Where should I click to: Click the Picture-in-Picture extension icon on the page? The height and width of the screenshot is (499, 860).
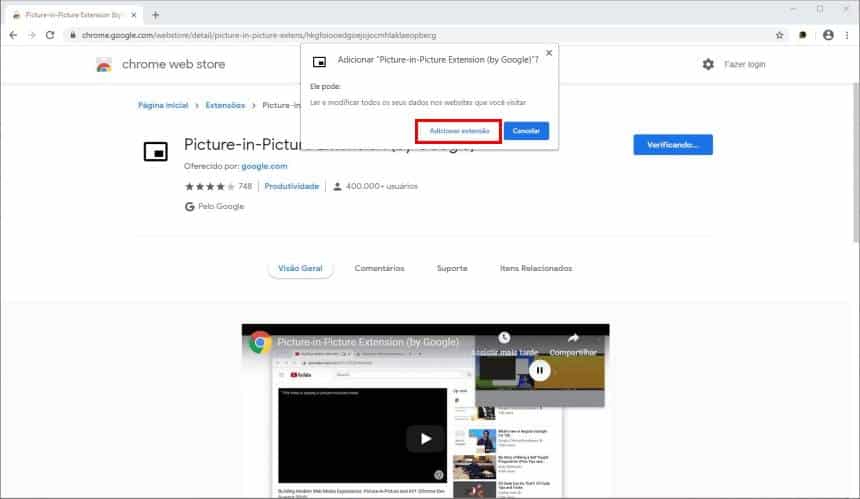point(156,151)
